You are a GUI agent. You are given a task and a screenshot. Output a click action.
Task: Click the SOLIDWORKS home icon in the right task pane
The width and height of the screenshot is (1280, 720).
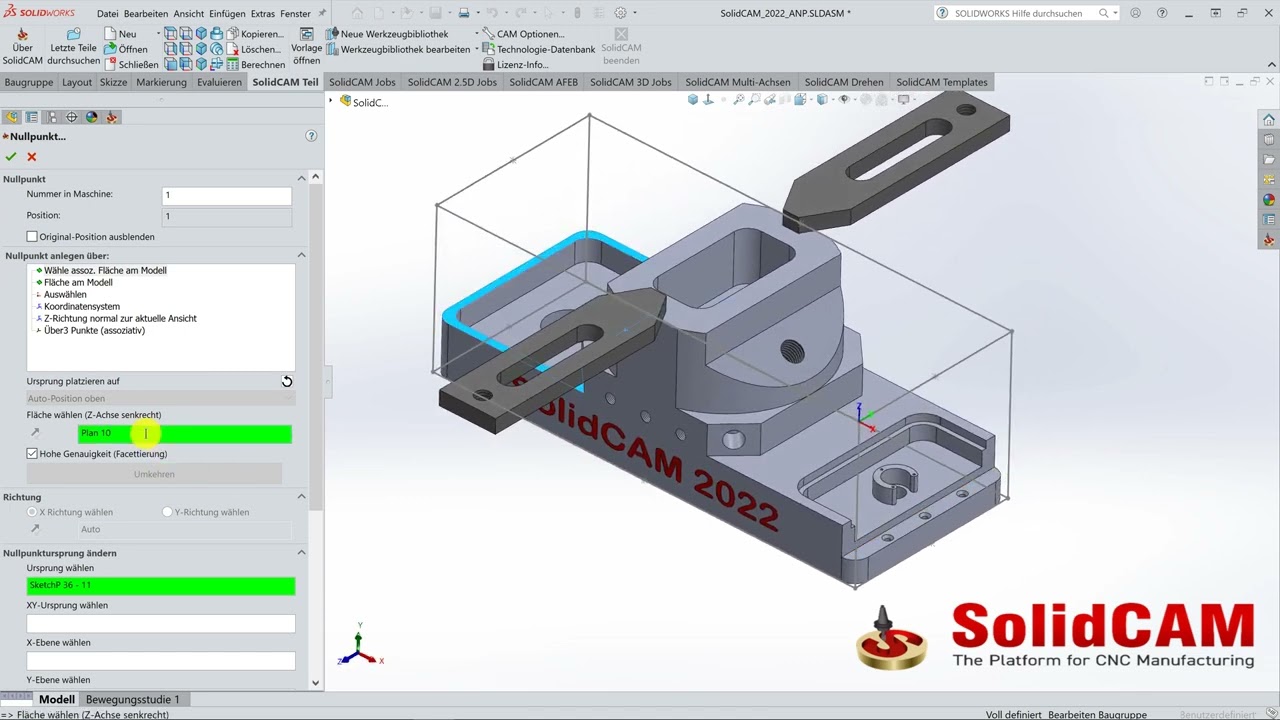click(1269, 120)
